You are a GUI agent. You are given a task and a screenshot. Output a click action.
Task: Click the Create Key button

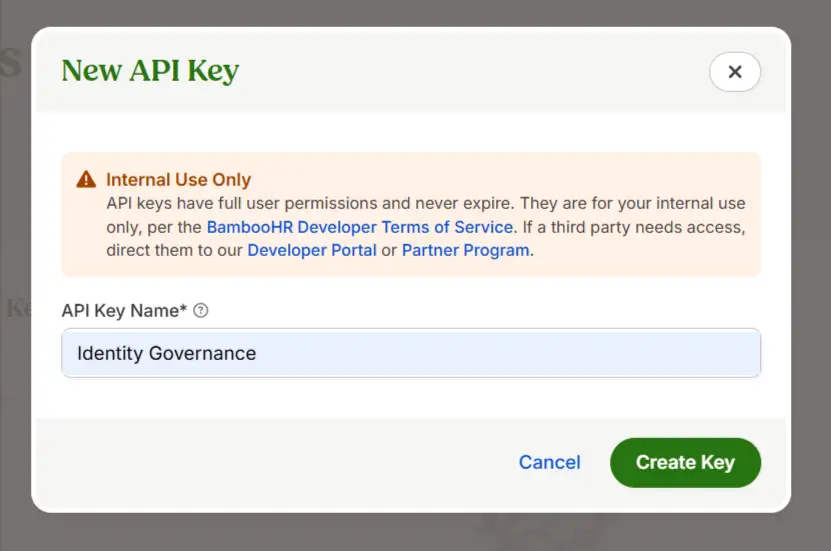click(x=685, y=463)
